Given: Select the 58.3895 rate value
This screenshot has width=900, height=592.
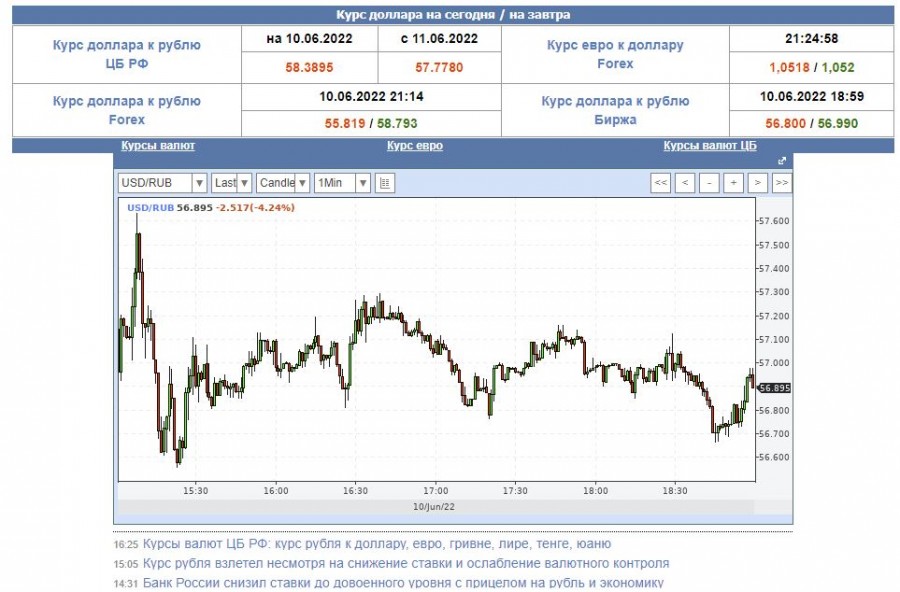Looking at the screenshot, I should (309, 68).
